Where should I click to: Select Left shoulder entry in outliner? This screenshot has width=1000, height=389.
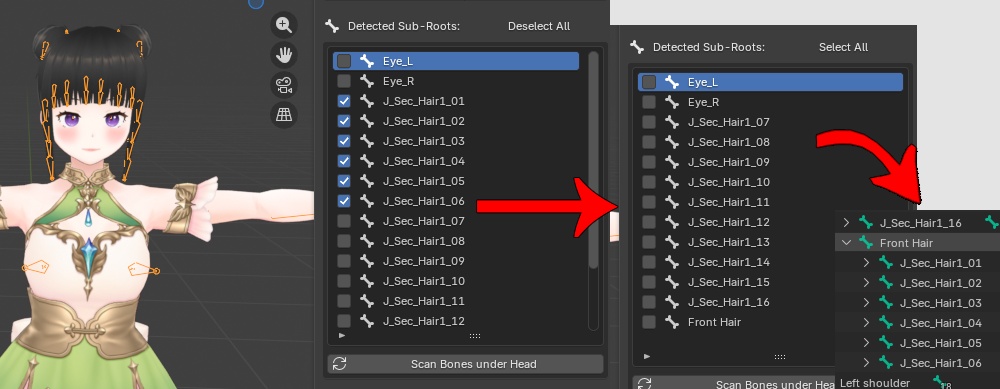point(874,383)
